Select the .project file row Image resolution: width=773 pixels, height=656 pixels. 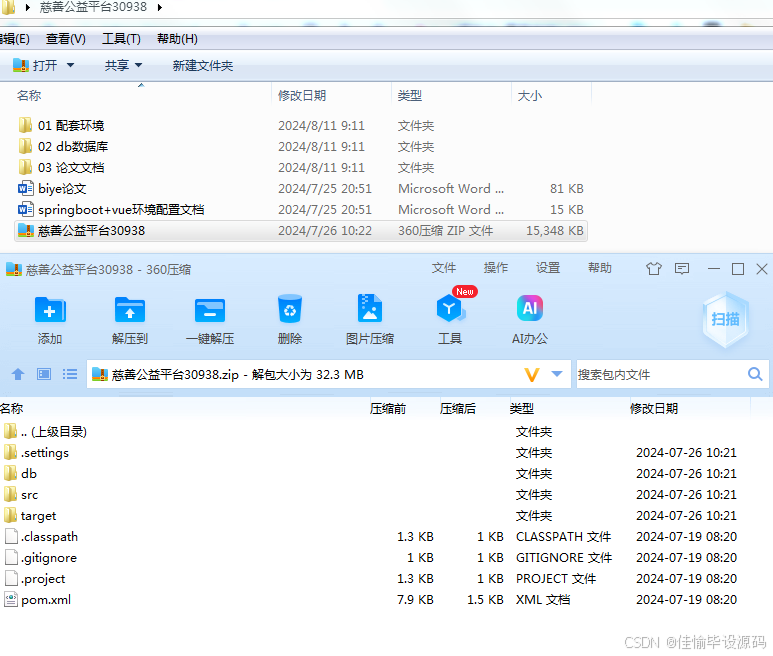tap(377, 579)
